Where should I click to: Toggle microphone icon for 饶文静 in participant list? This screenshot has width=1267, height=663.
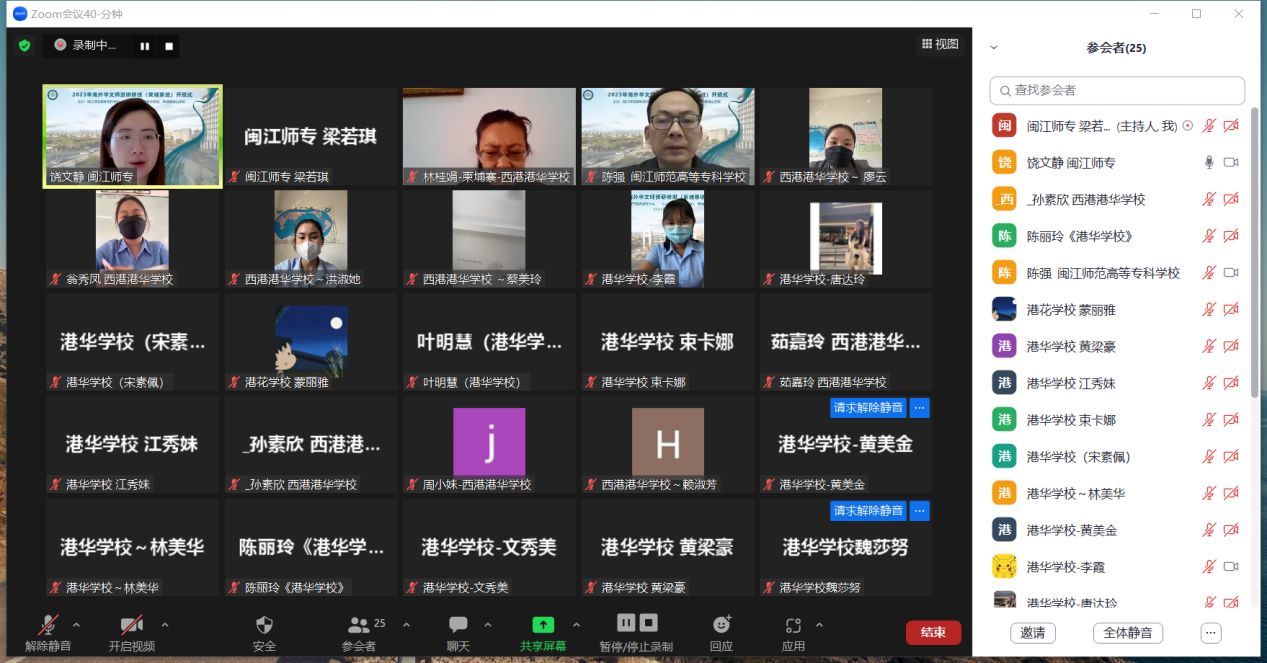[1209, 162]
